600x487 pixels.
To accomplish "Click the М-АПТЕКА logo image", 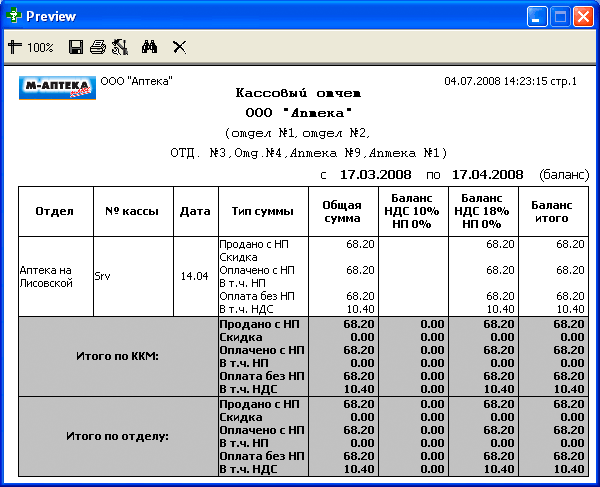I will tap(57, 88).
